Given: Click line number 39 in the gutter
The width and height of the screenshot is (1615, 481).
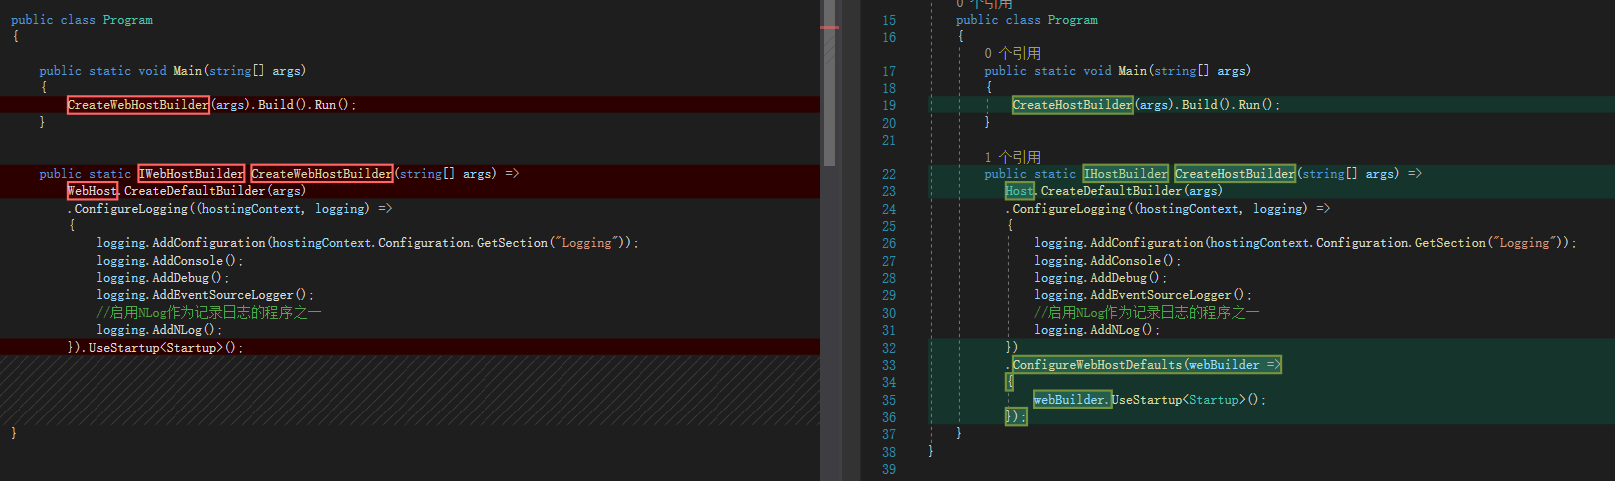Looking at the screenshot, I should coord(889,469).
